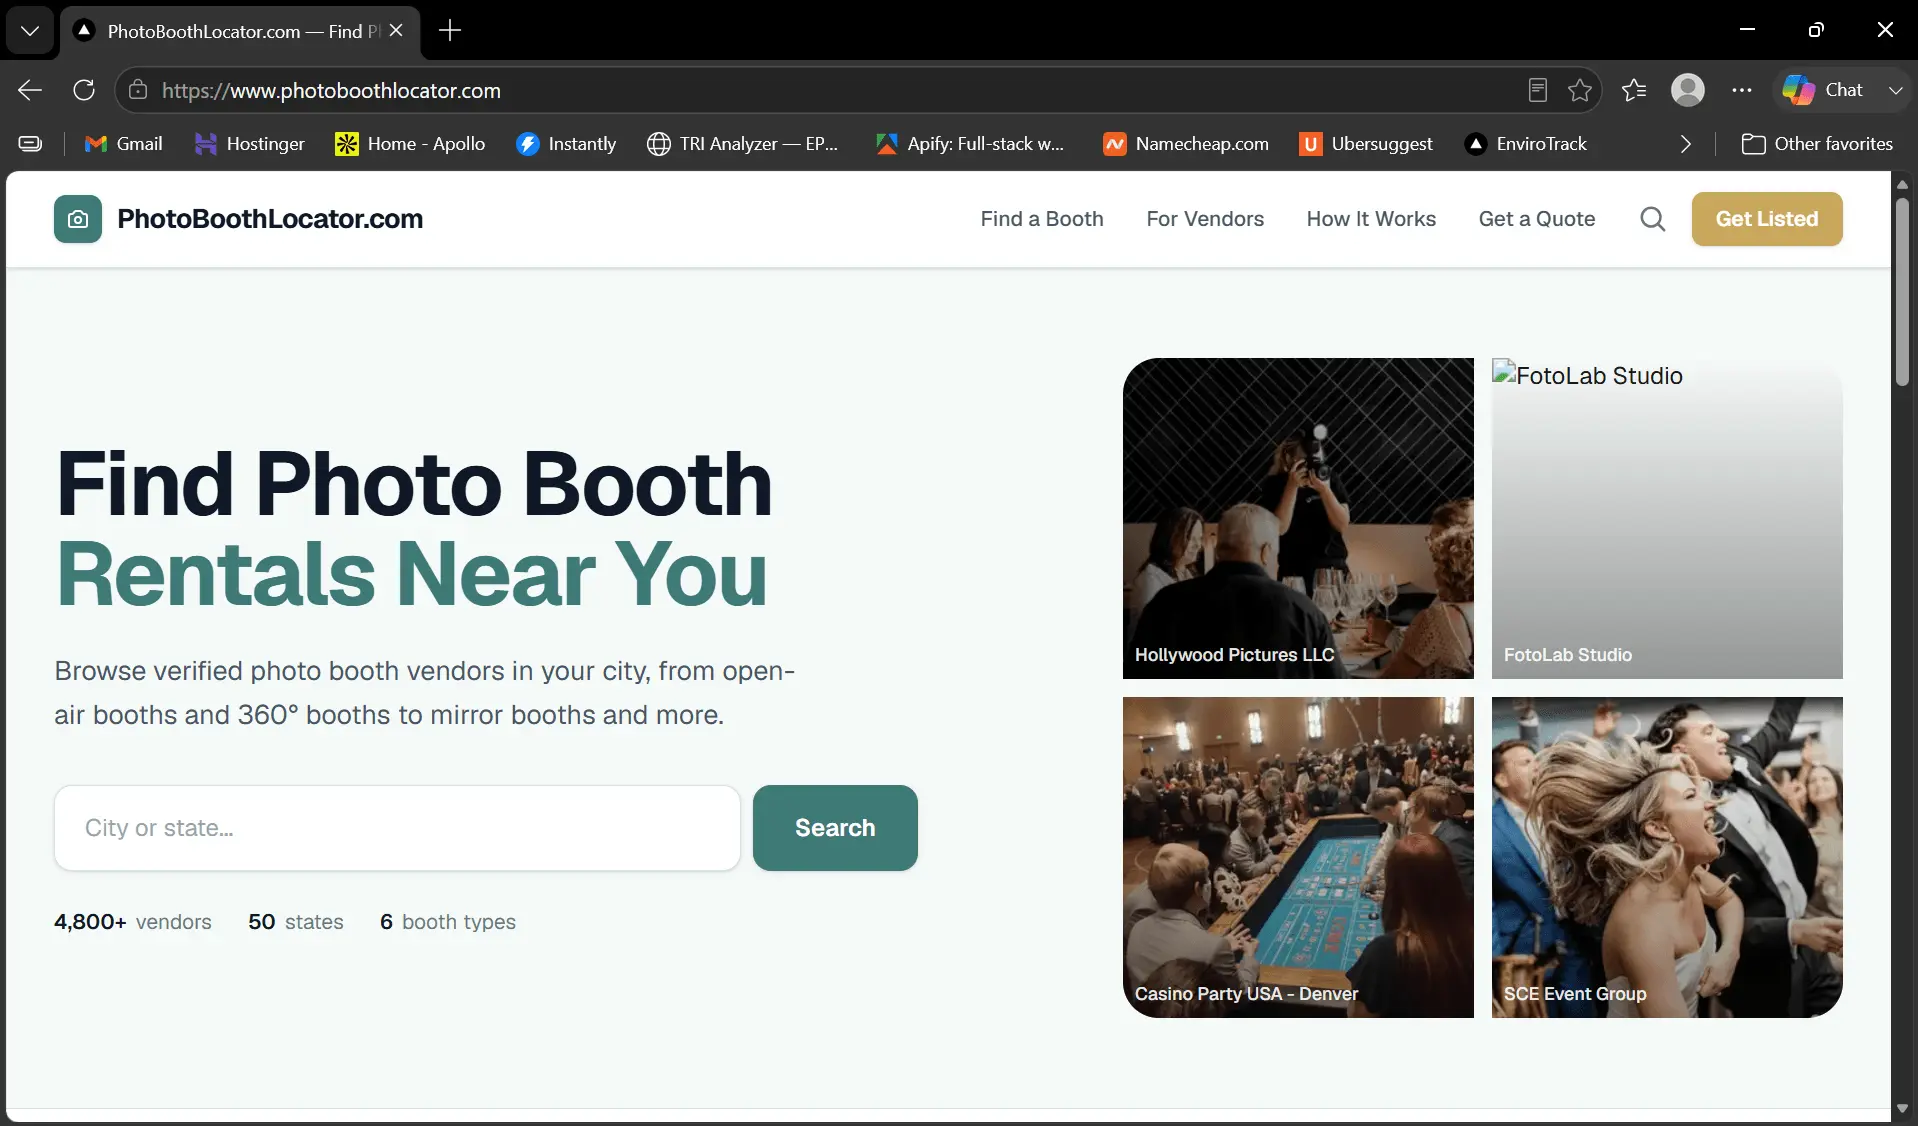
Task: Open the favorites list icon
Action: pos(1634,90)
